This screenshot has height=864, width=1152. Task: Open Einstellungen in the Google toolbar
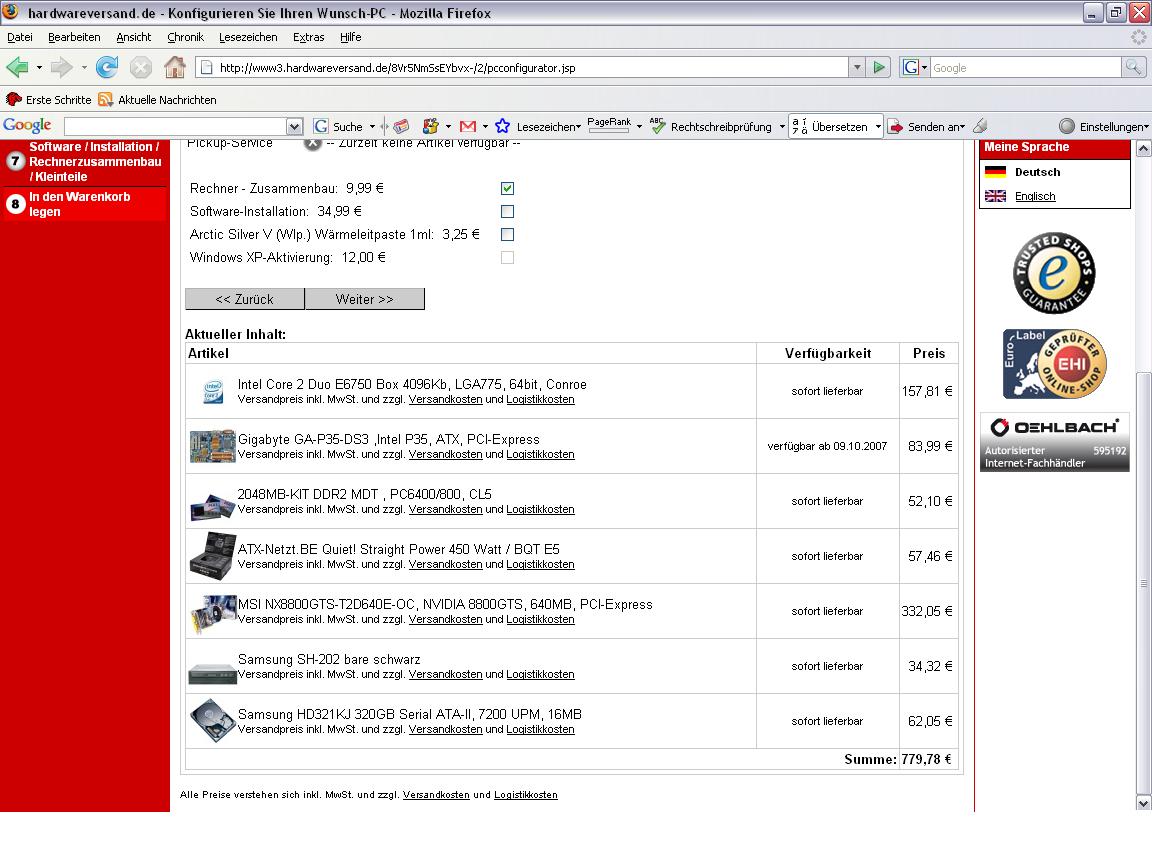tap(1104, 126)
